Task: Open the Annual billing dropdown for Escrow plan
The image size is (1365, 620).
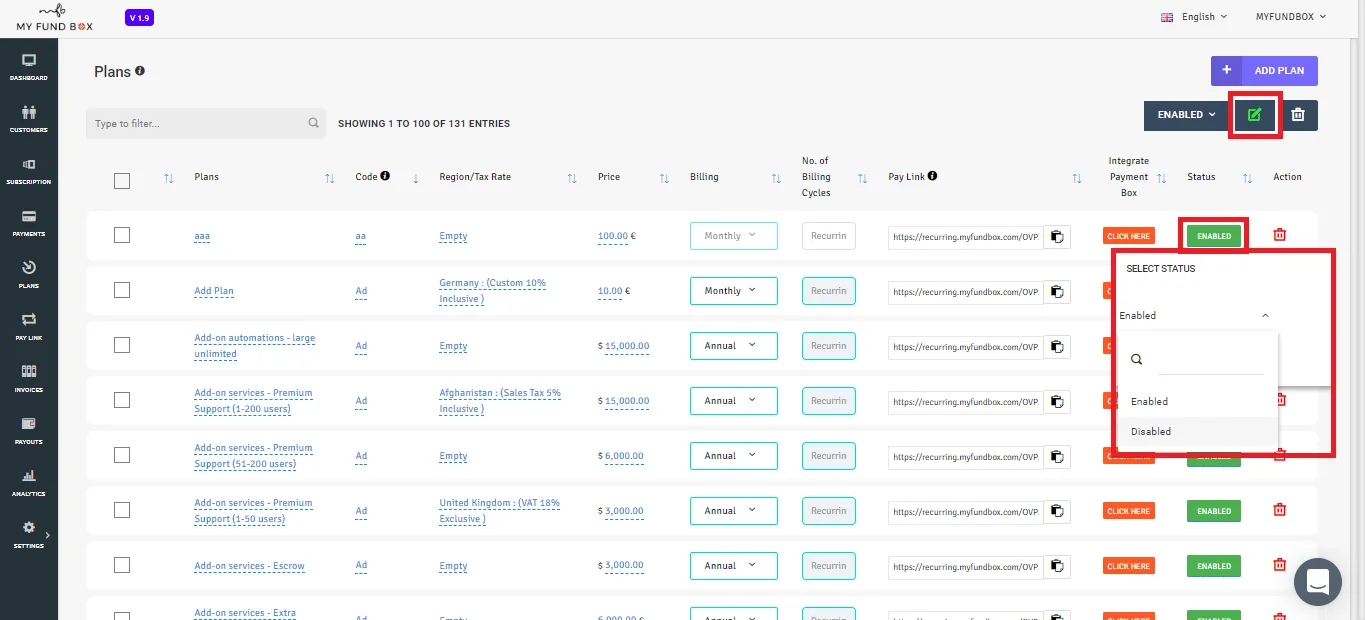Action: click(733, 566)
